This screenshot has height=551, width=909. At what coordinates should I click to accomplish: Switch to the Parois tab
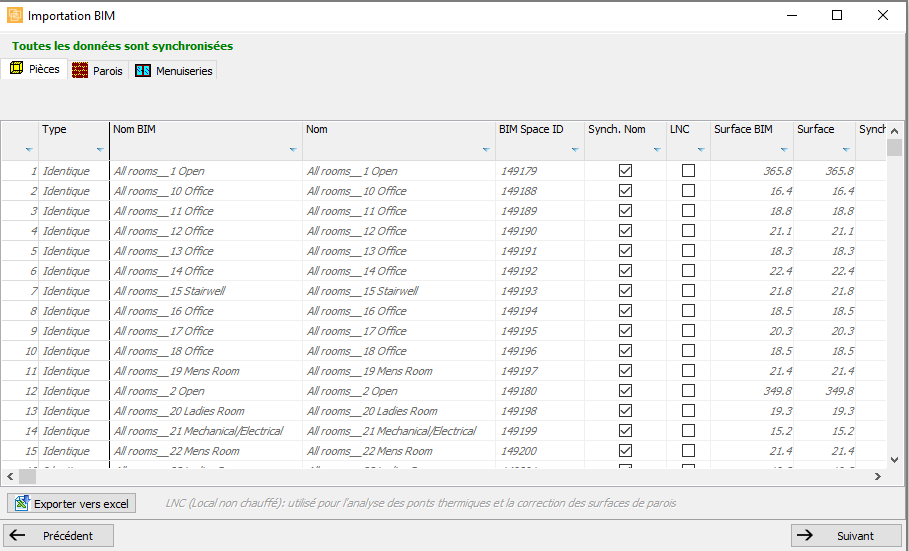pyautogui.click(x=99, y=70)
